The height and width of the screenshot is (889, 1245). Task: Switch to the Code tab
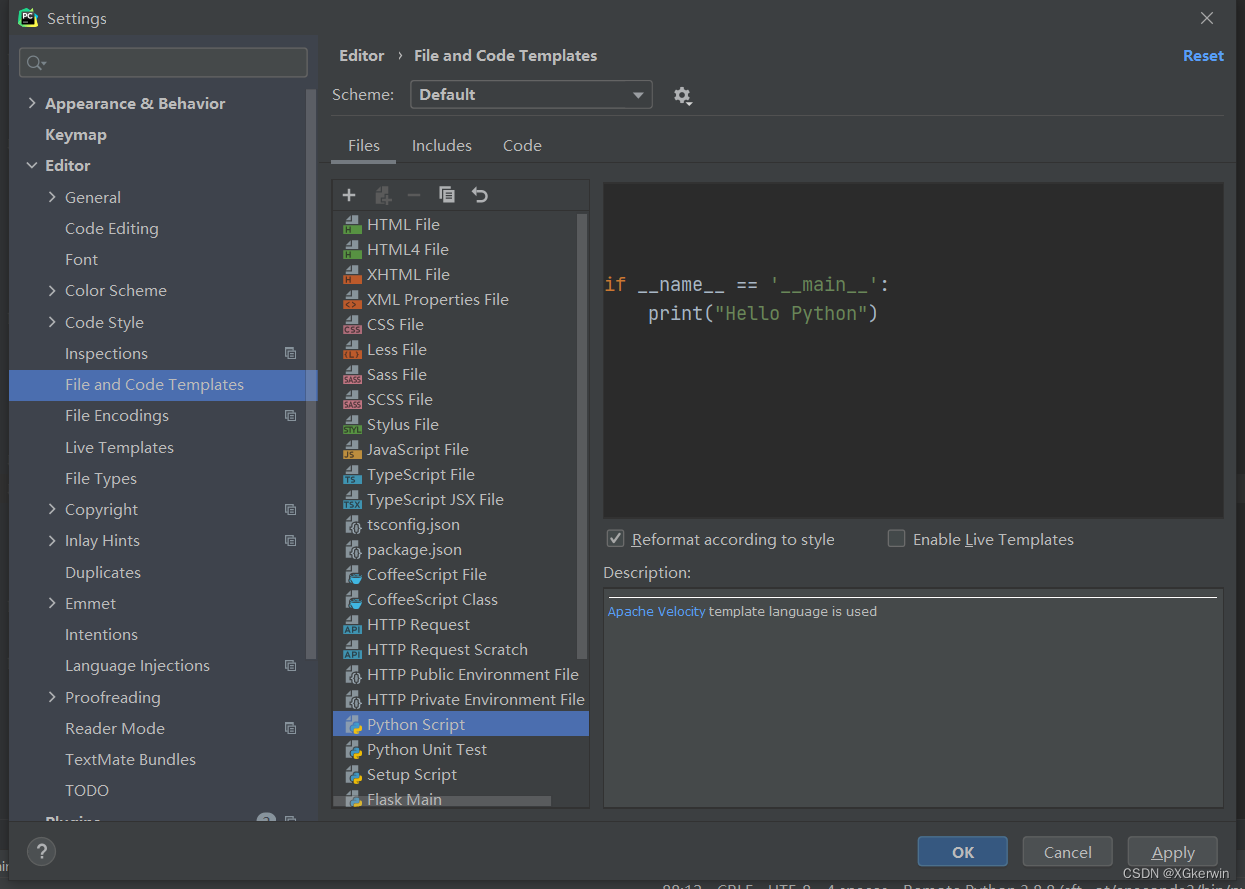522,146
